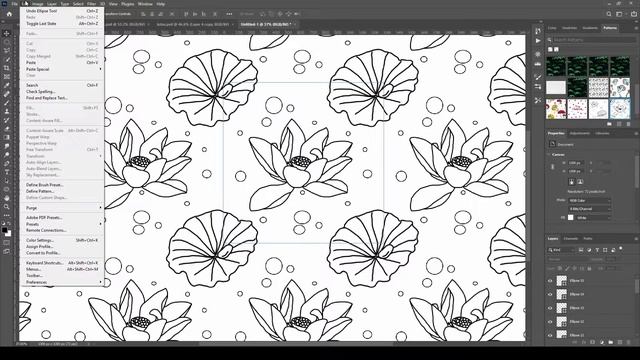Image resolution: width=640 pixels, height=360 pixels.
Task: Hide the topmost Ellipse layer eye icon
Action: click(550, 281)
